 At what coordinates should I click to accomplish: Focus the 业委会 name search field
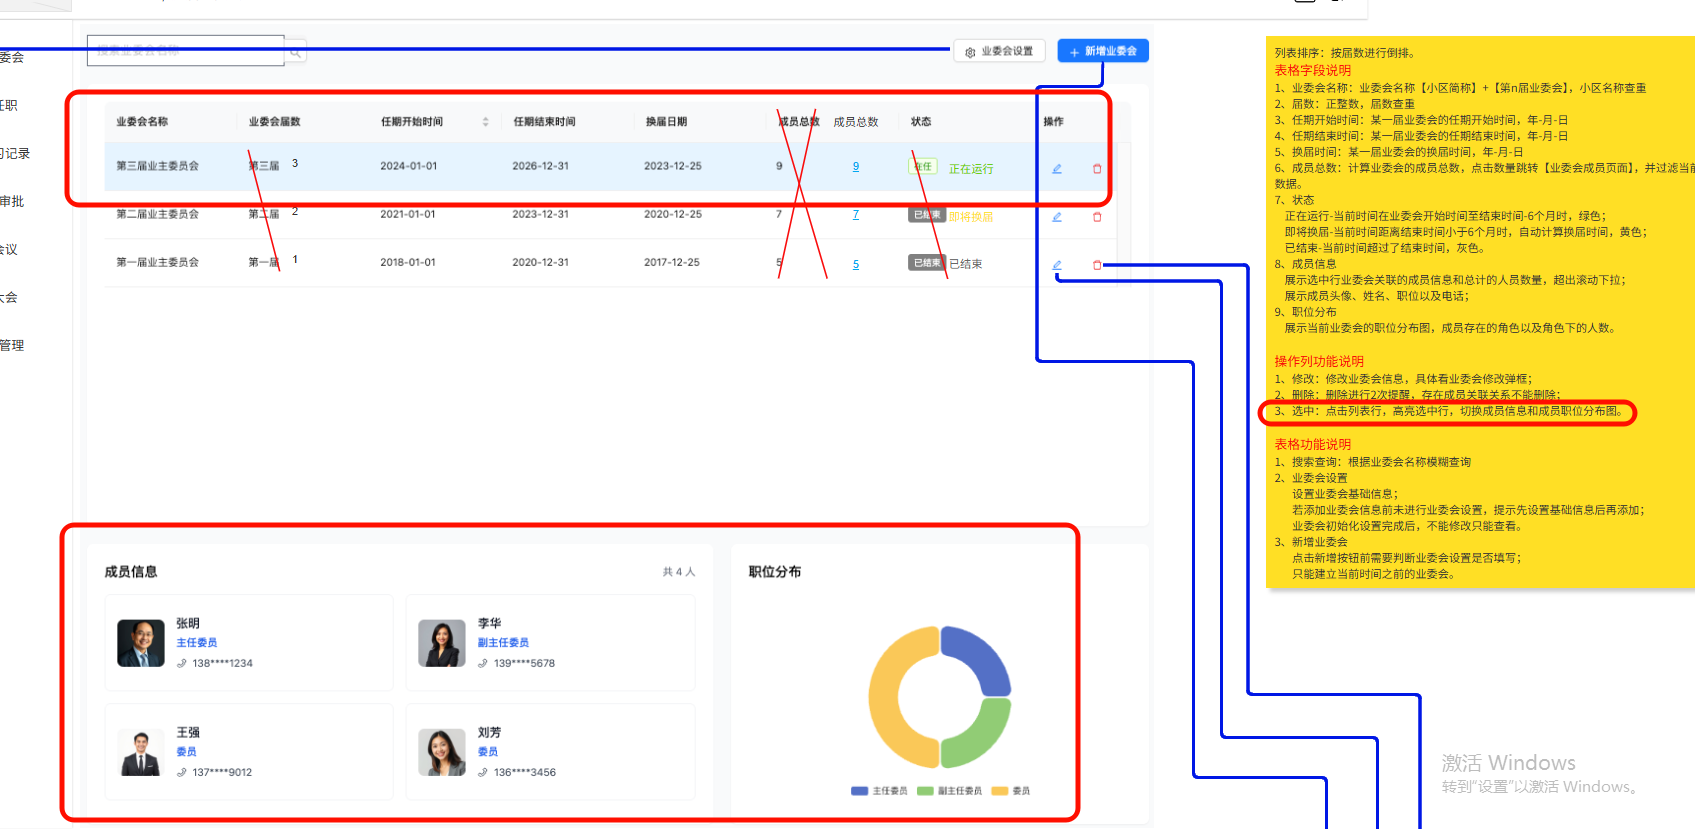click(x=186, y=51)
